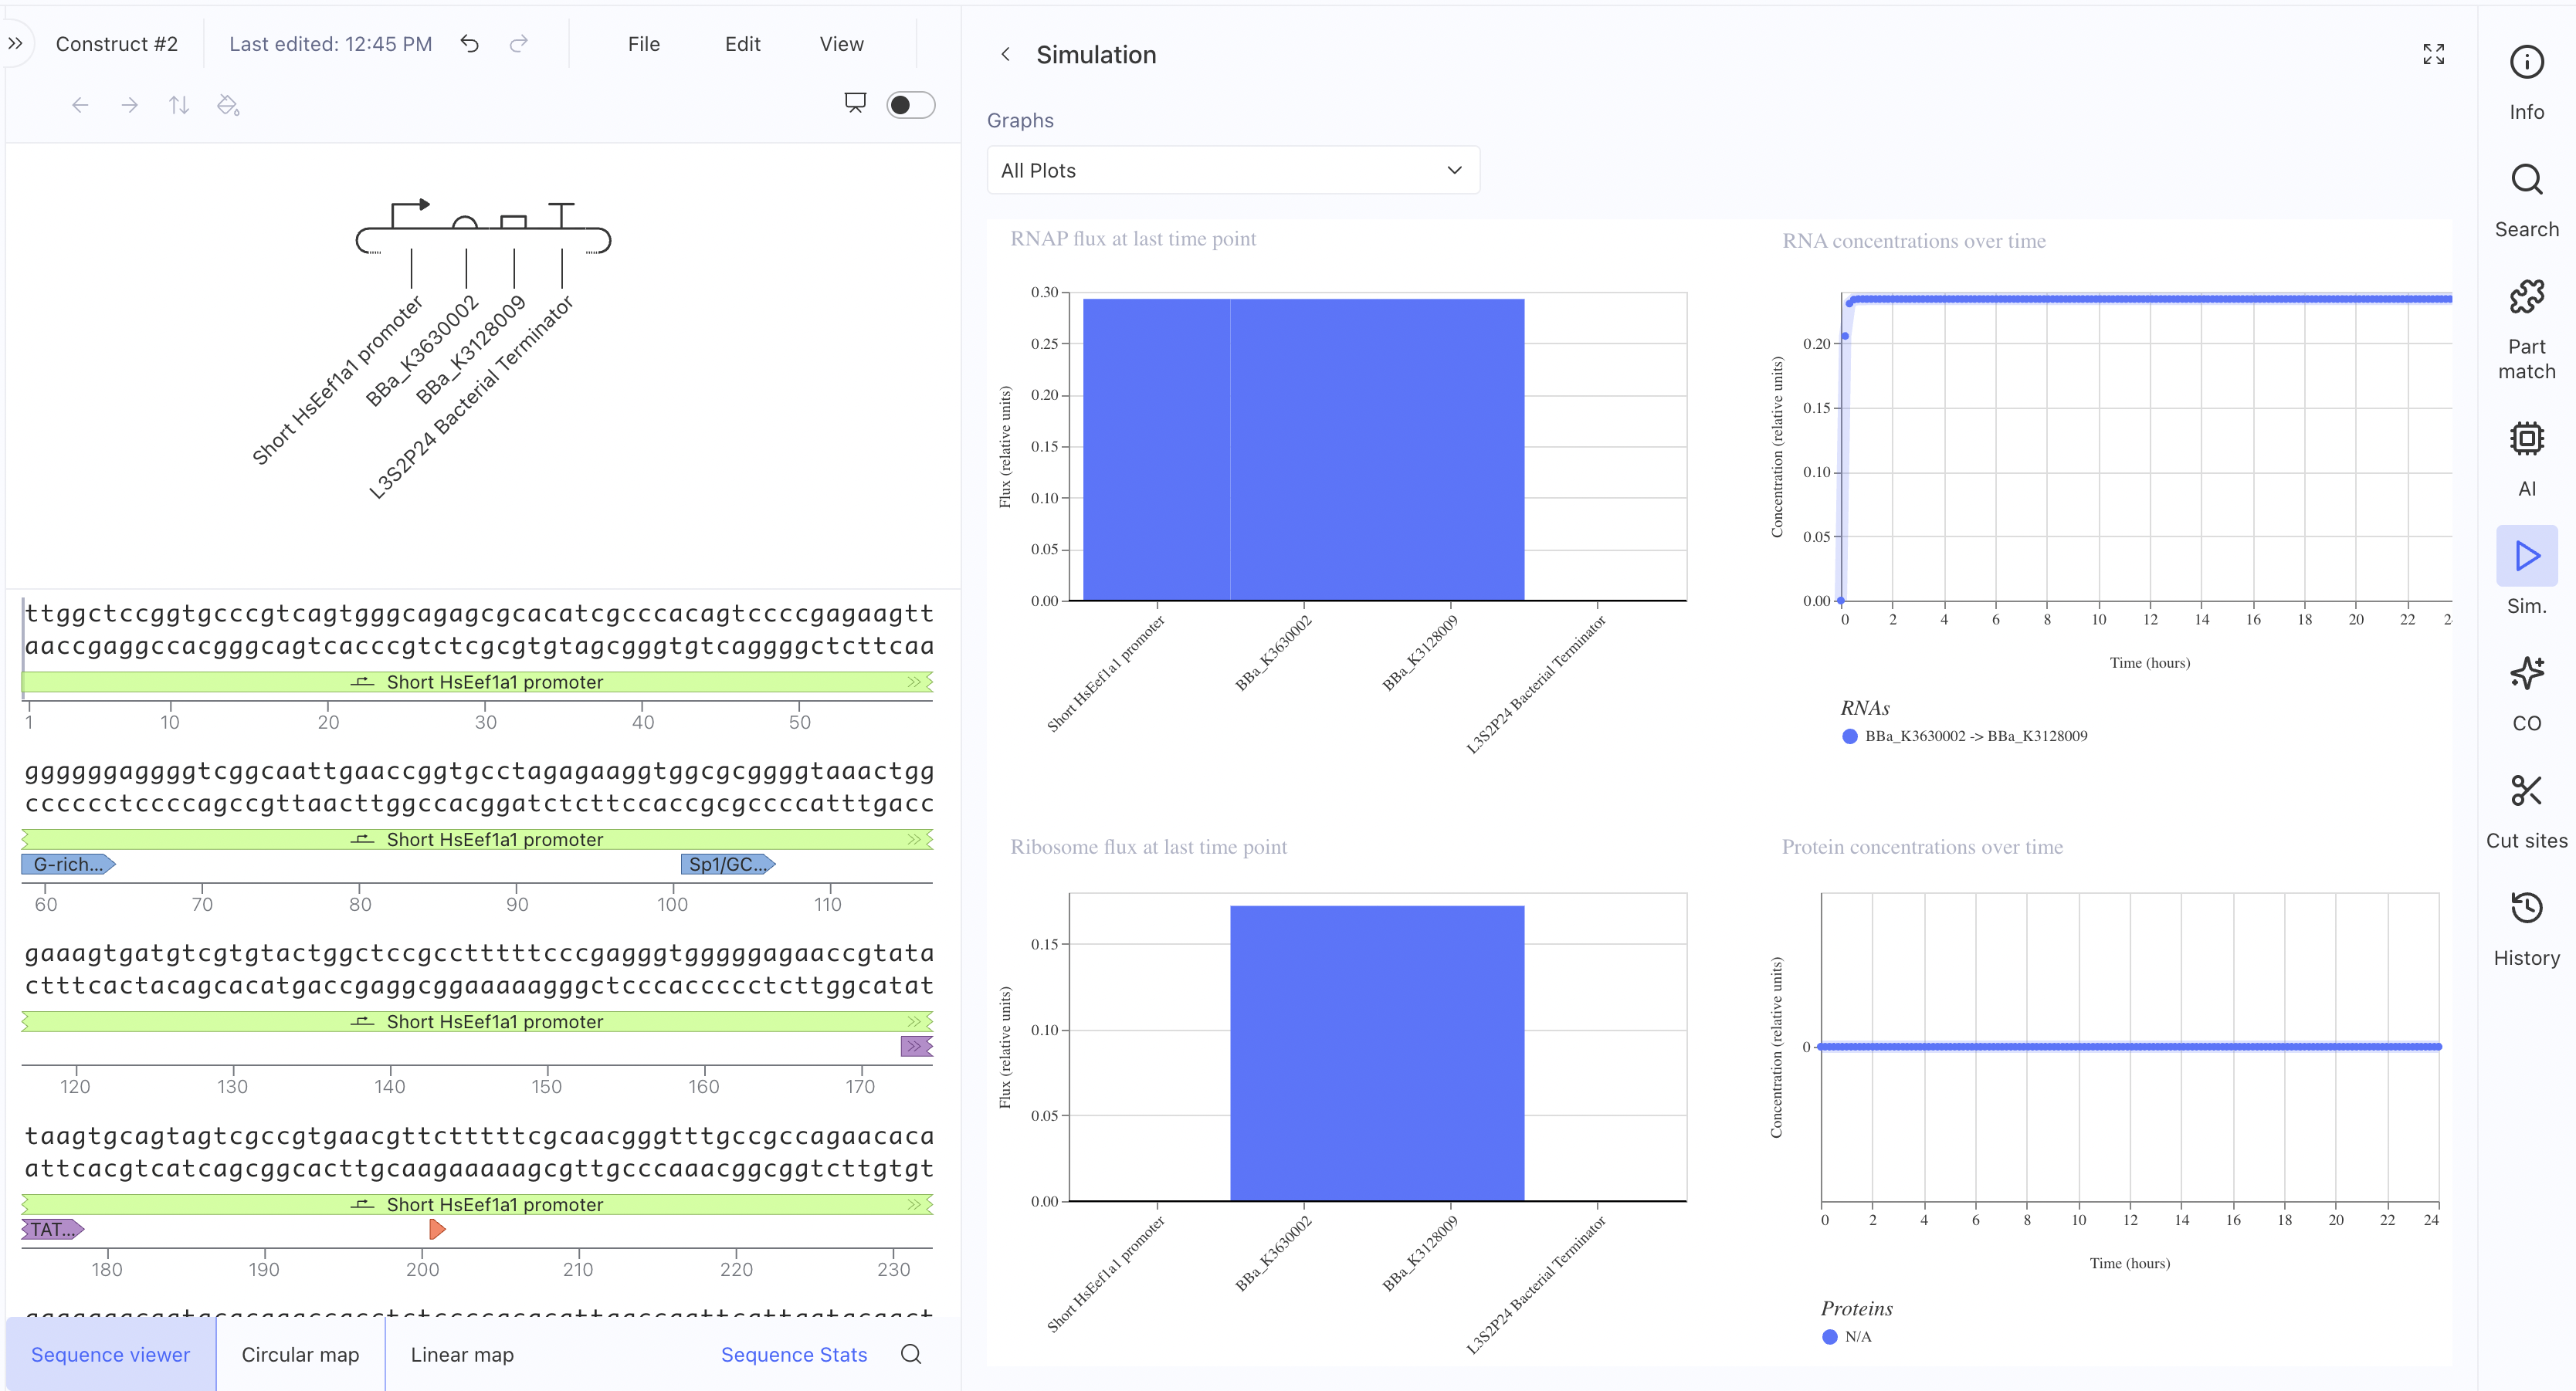Click the magnifier icon beside Sequence Stats
Screen dimensions: 2576x1391
910,1354
